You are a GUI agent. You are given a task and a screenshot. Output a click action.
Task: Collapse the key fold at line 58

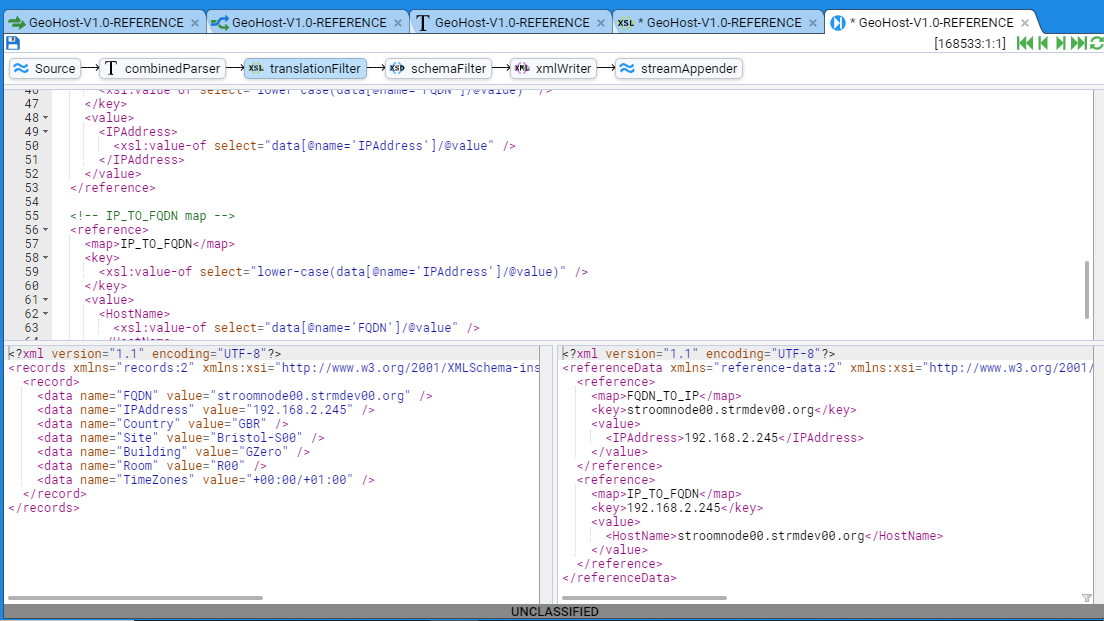coord(46,258)
